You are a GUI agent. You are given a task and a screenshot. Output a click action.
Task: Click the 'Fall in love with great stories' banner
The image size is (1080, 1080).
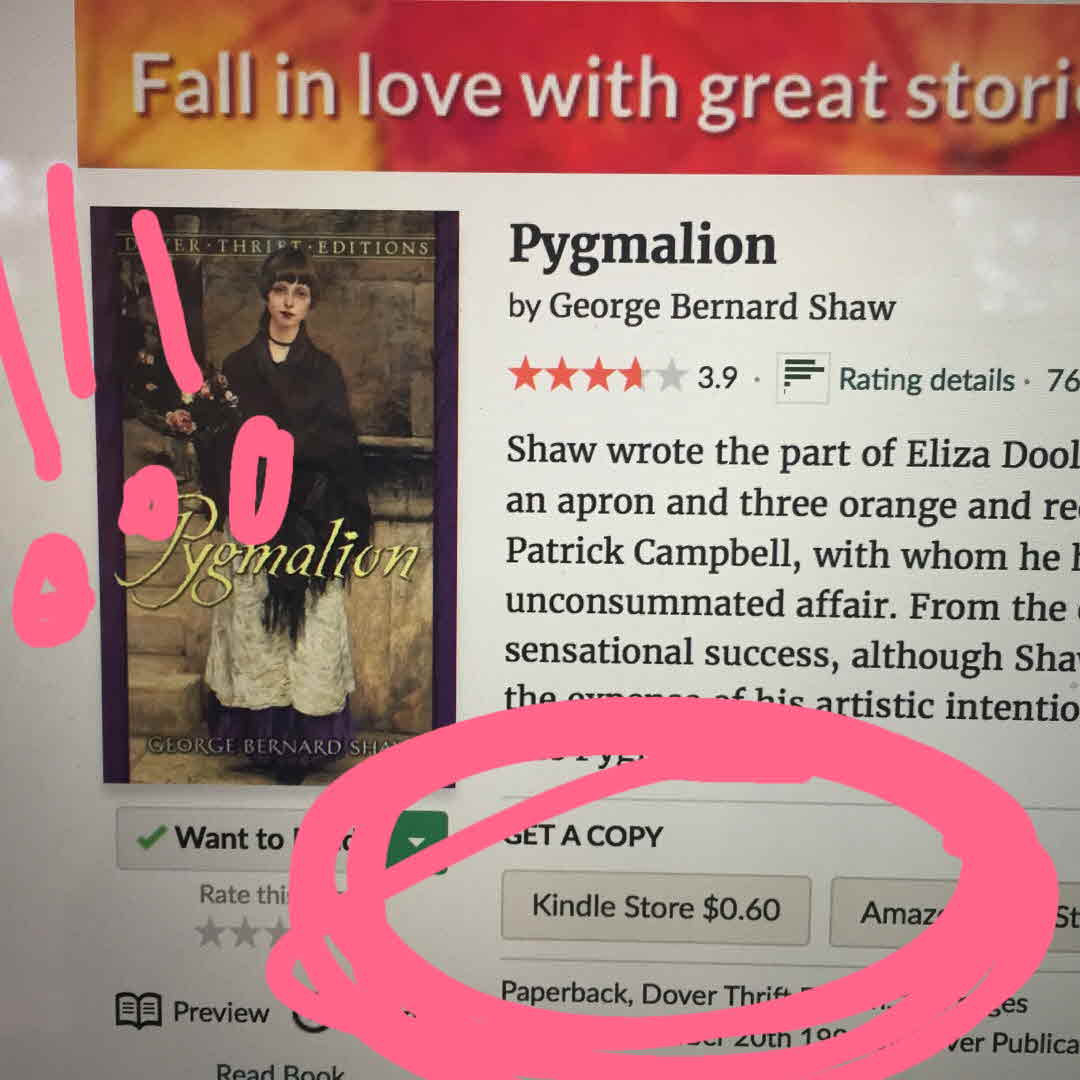pyautogui.click(x=579, y=86)
